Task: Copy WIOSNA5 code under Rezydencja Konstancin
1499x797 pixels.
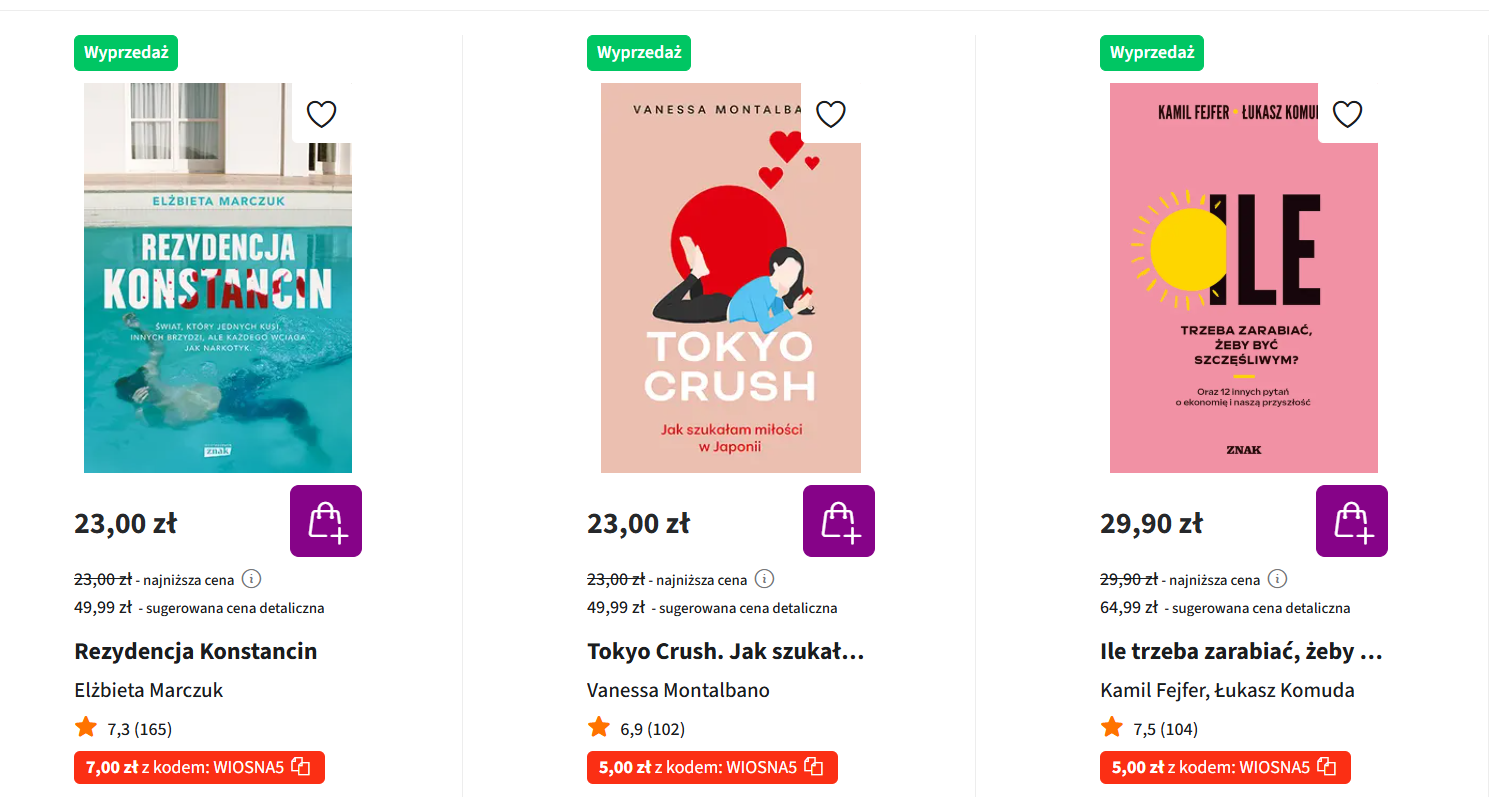Action: 301,767
